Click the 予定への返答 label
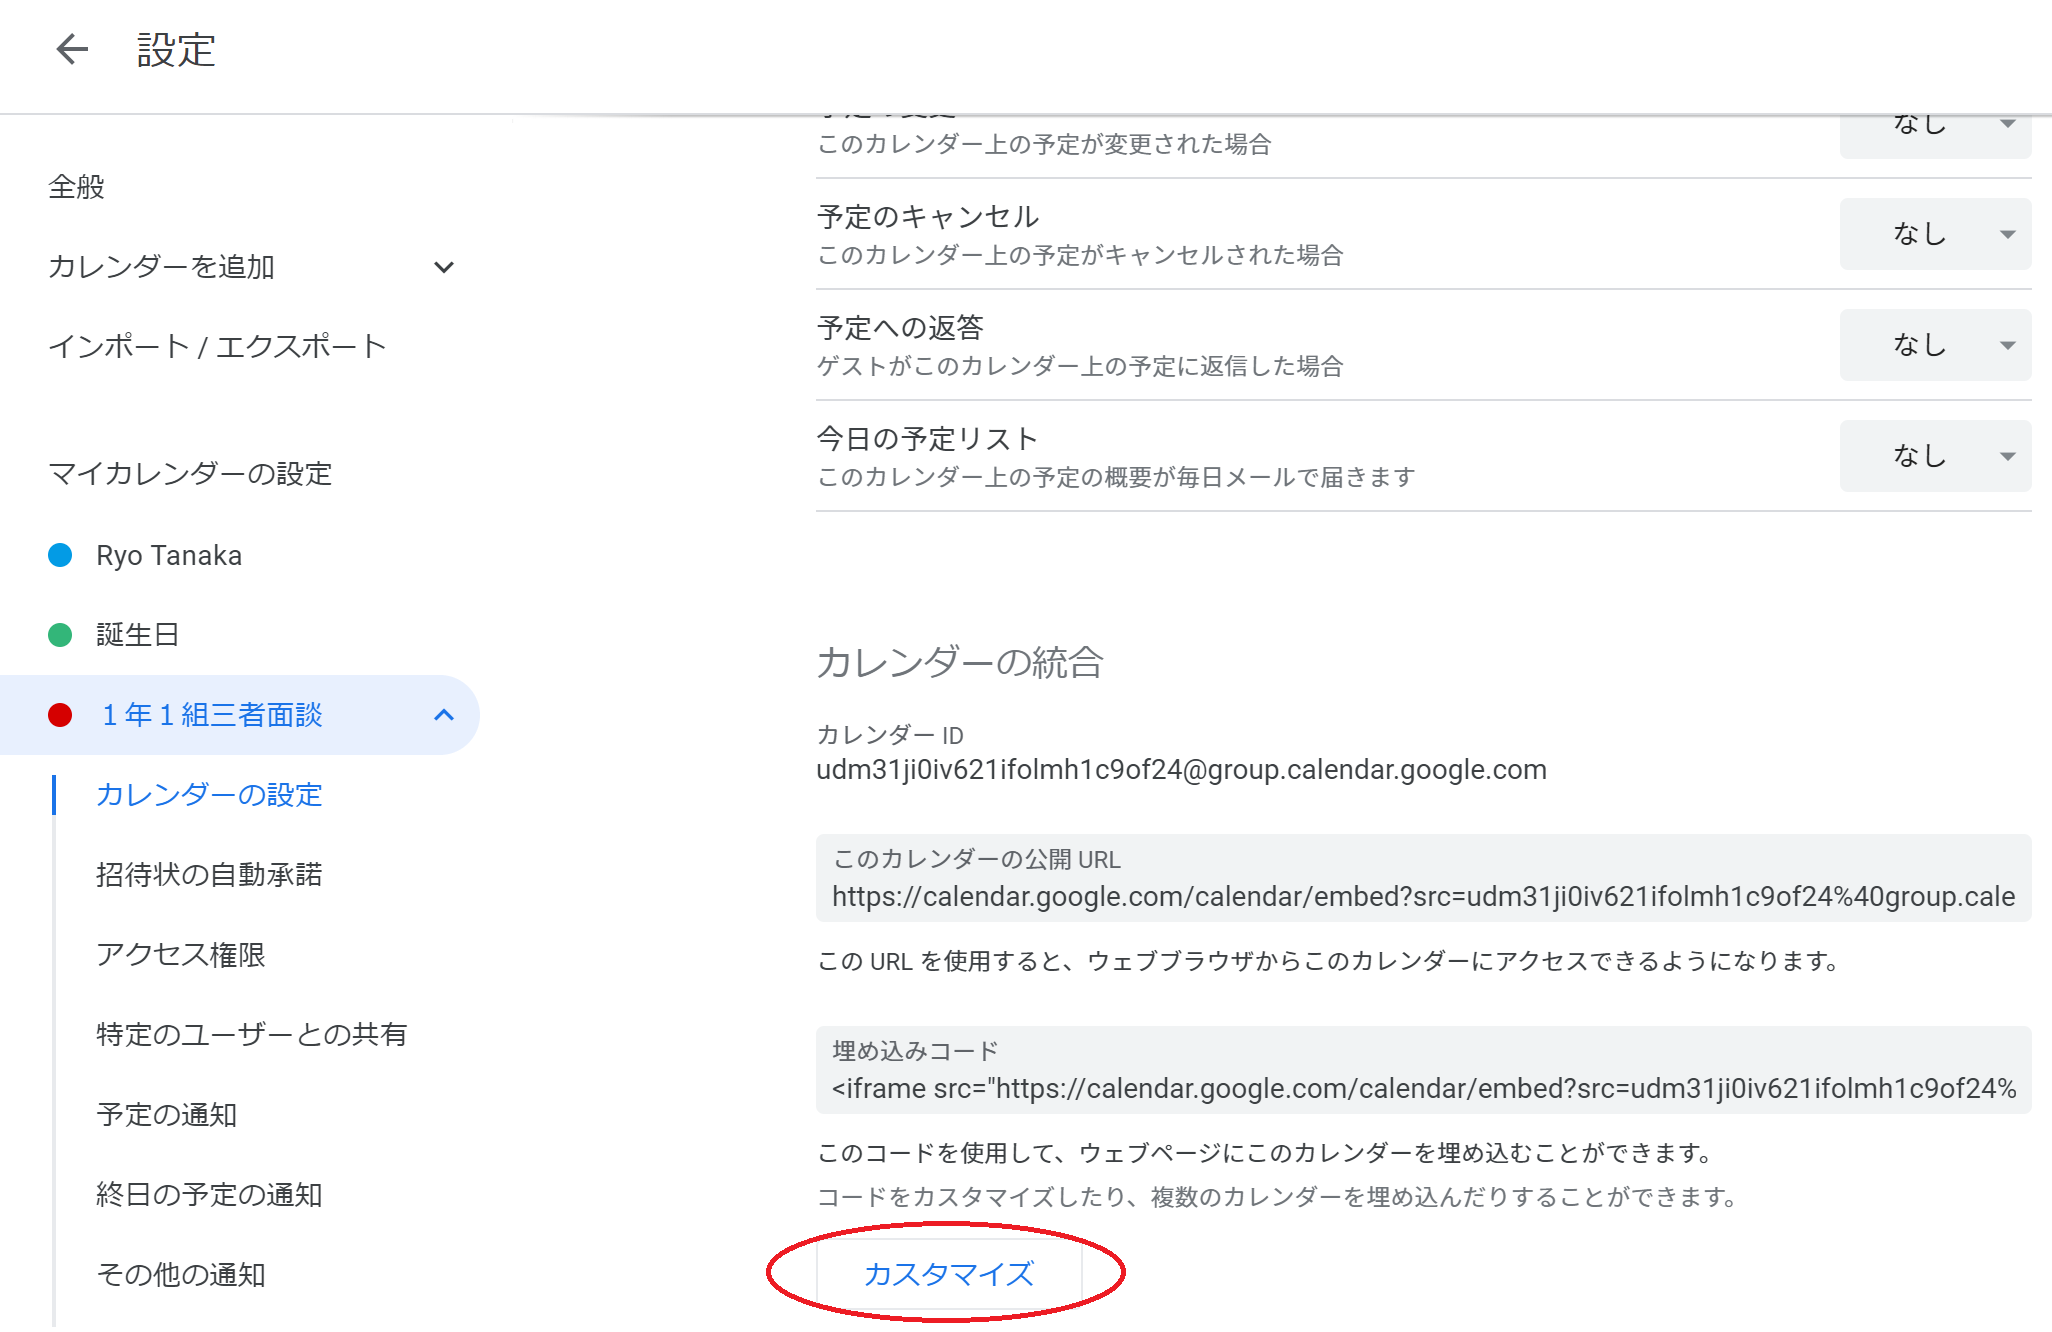Screen dimensions: 2052x1332 point(900,328)
